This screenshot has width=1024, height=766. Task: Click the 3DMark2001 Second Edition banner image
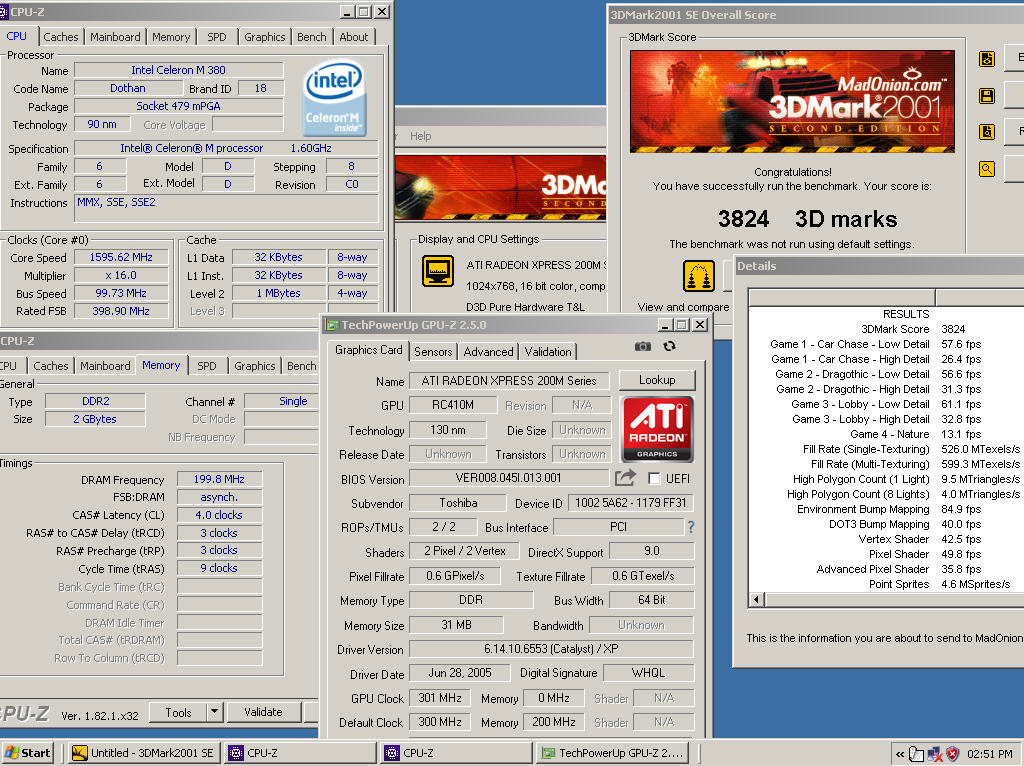click(x=792, y=101)
